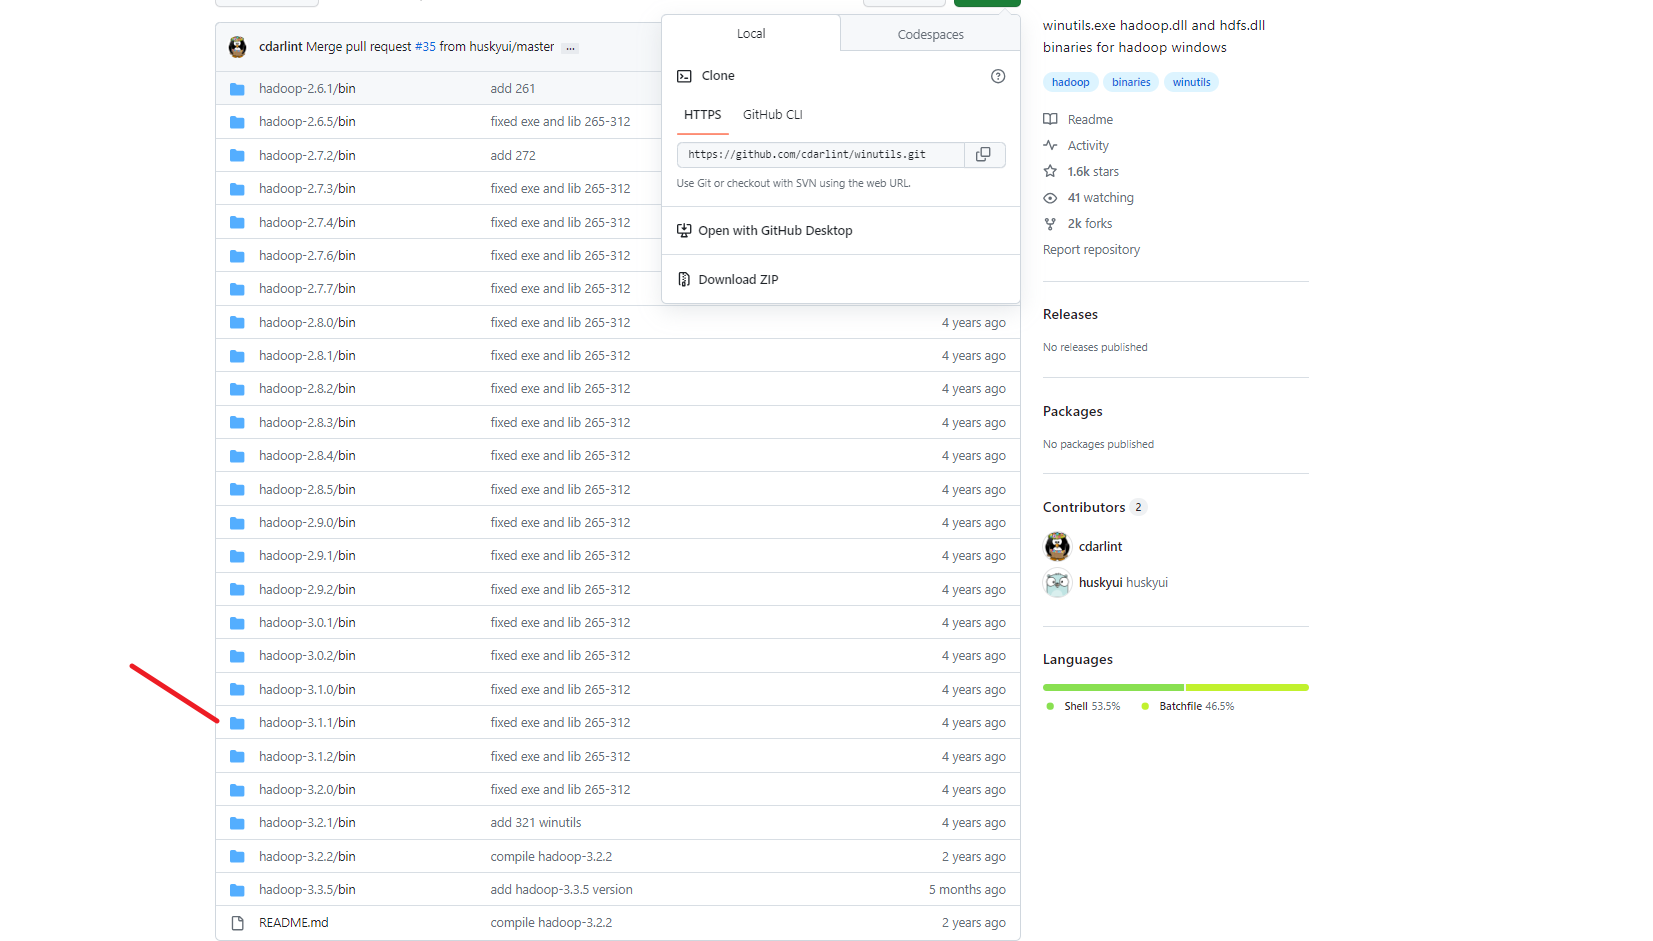Open pull request #35 link
This screenshot has height=941, width=1653.
tap(425, 47)
